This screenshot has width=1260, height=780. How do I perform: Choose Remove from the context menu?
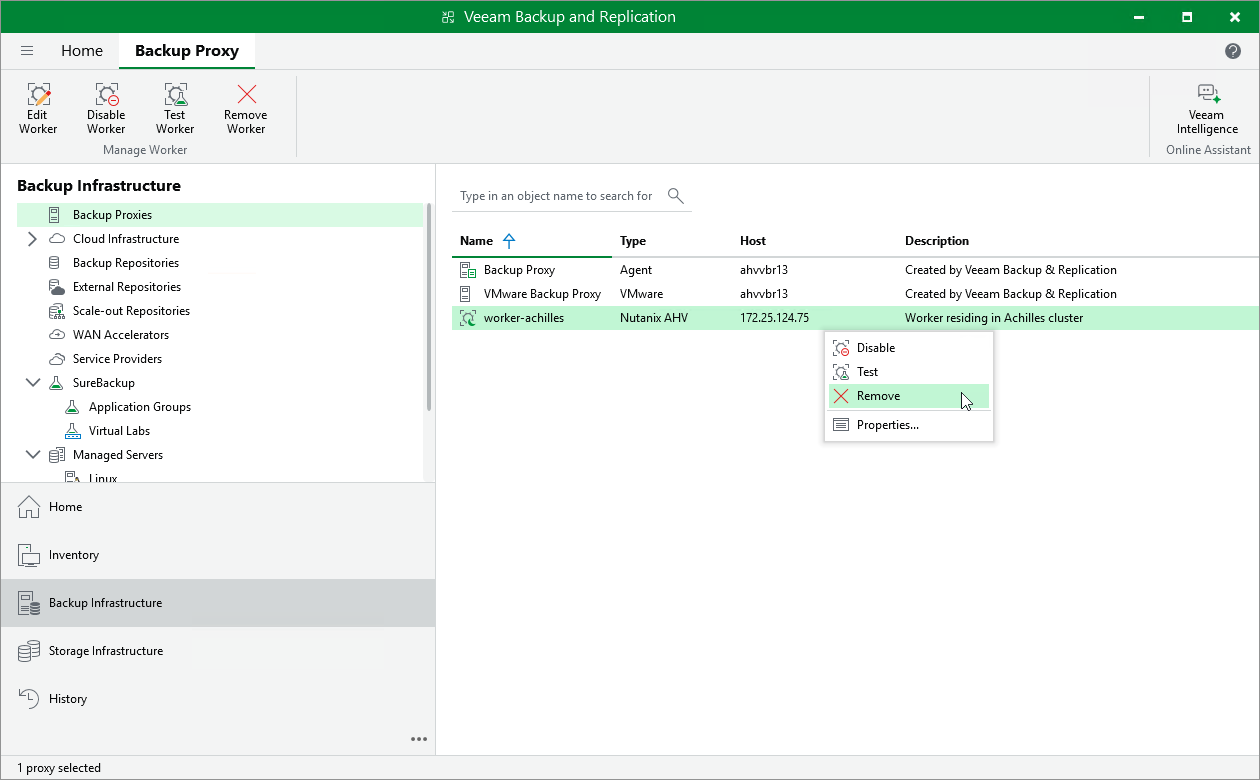tap(909, 396)
